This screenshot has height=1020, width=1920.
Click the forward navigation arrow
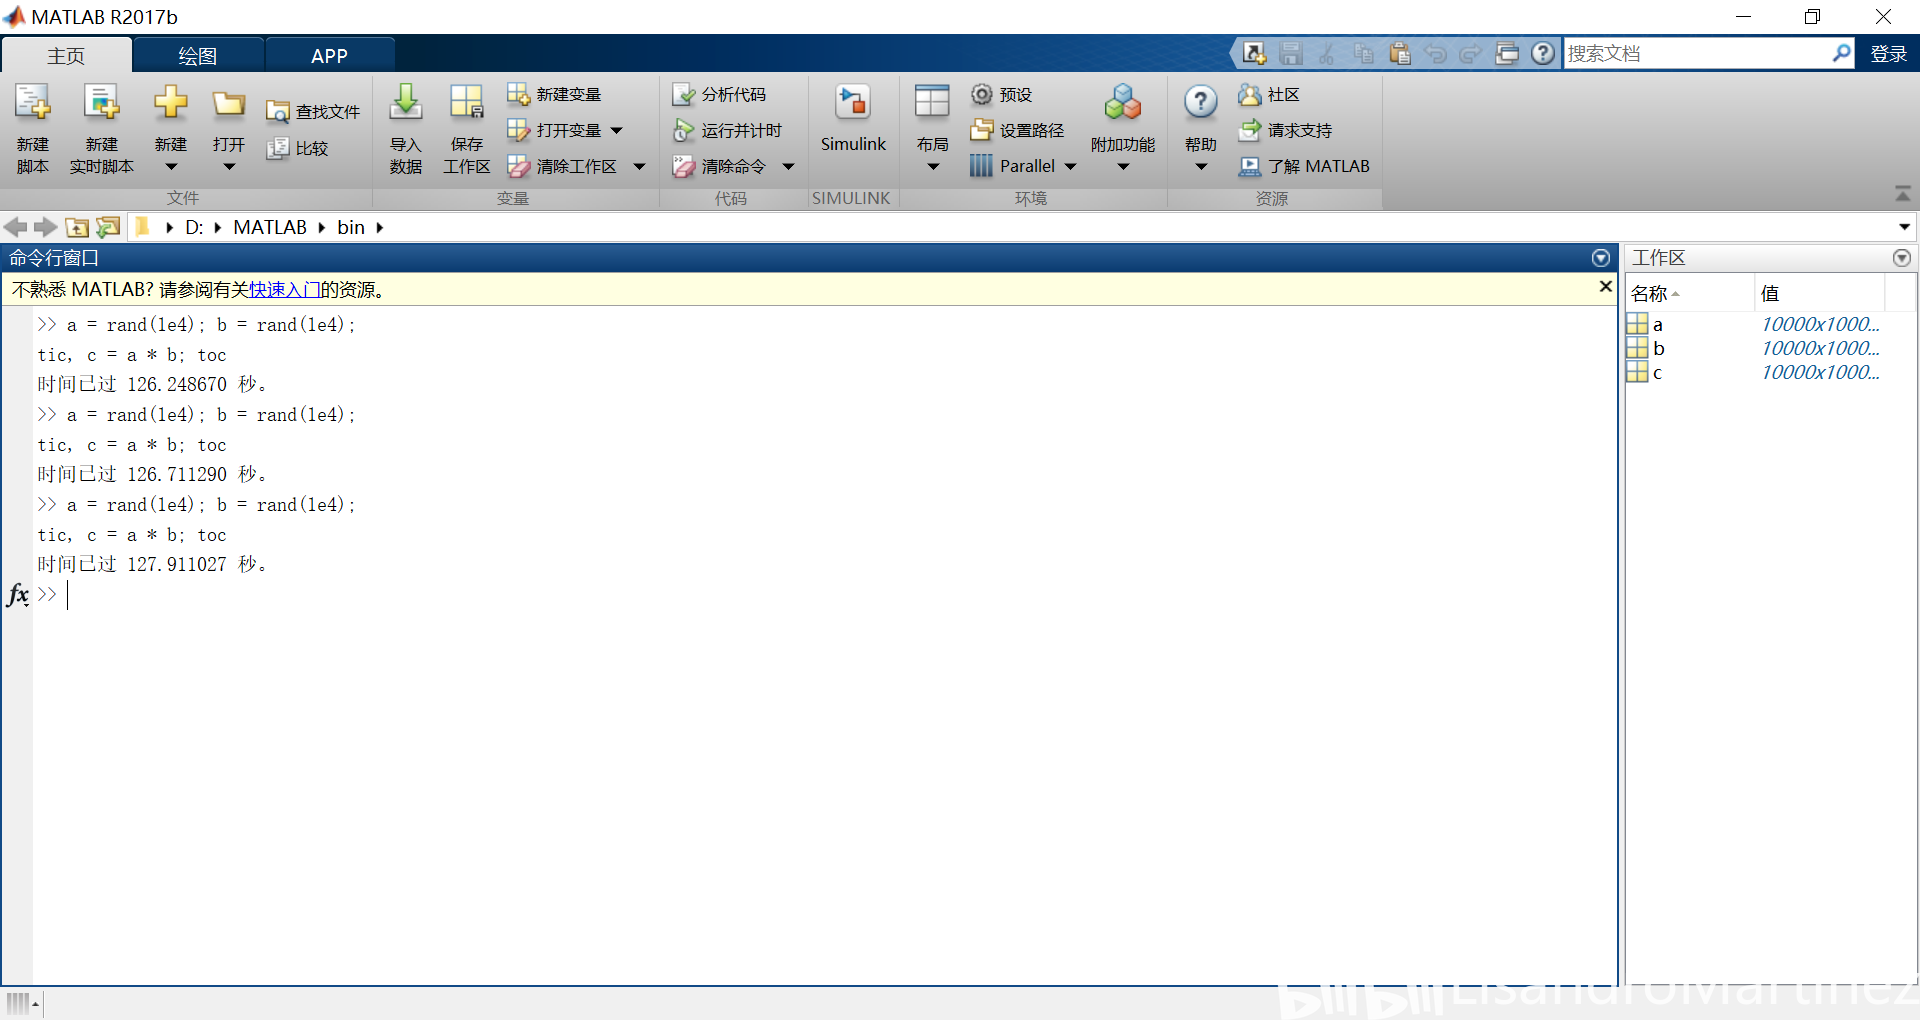click(x=45, y=227)
